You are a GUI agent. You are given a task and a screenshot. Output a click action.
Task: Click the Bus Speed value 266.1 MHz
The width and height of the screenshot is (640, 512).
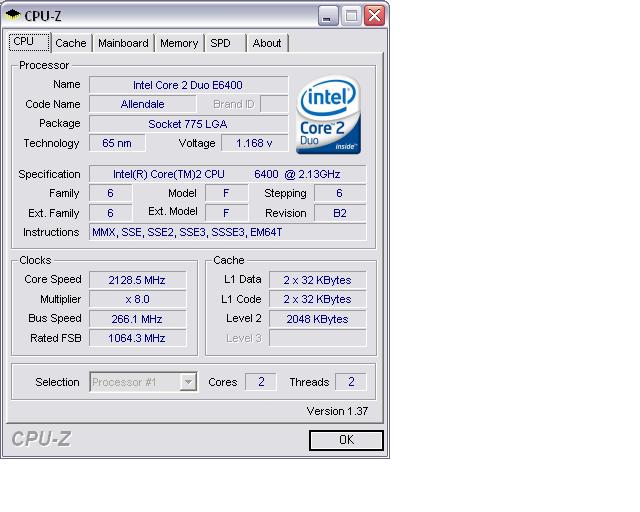137,319
